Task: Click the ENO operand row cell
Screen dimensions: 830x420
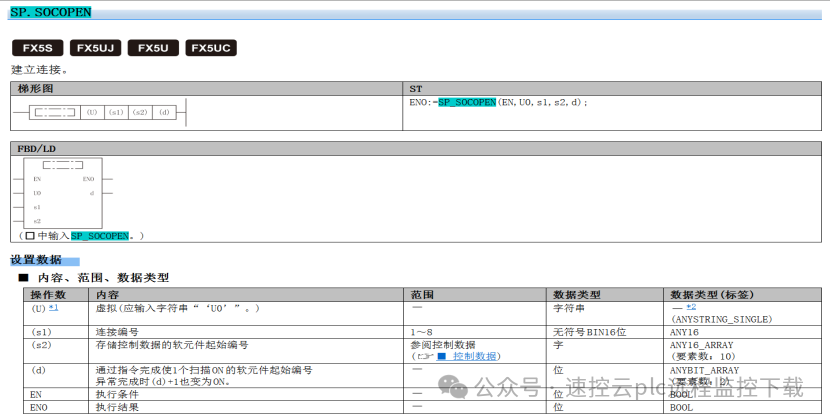Action: (x=56, y=407)
